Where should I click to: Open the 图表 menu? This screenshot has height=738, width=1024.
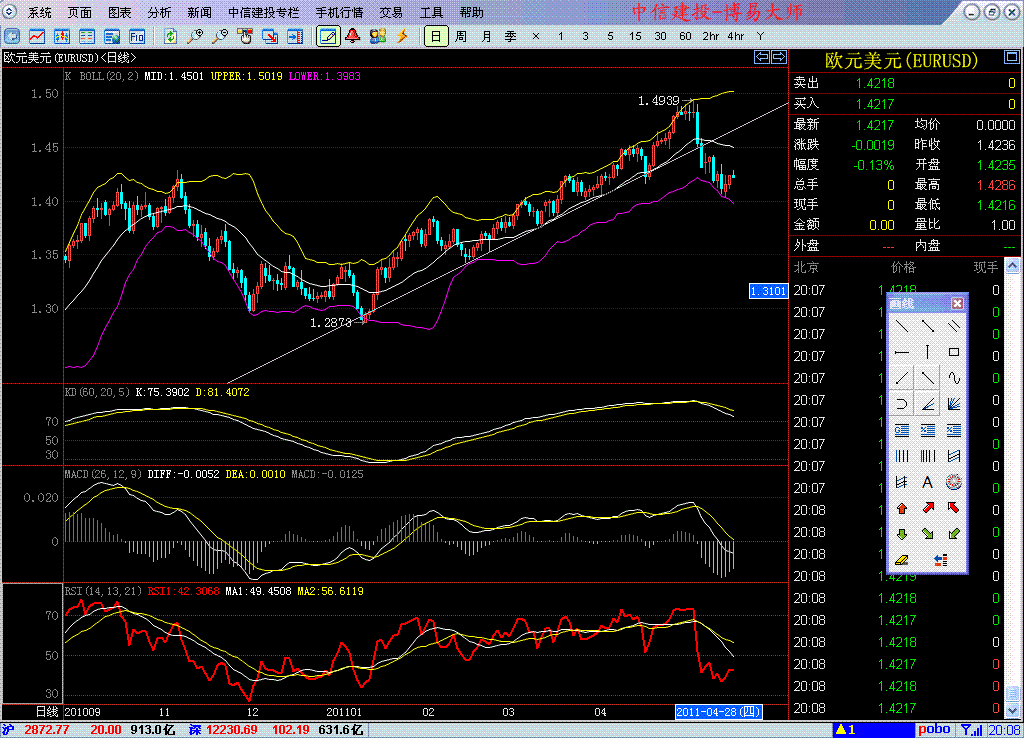120,12
